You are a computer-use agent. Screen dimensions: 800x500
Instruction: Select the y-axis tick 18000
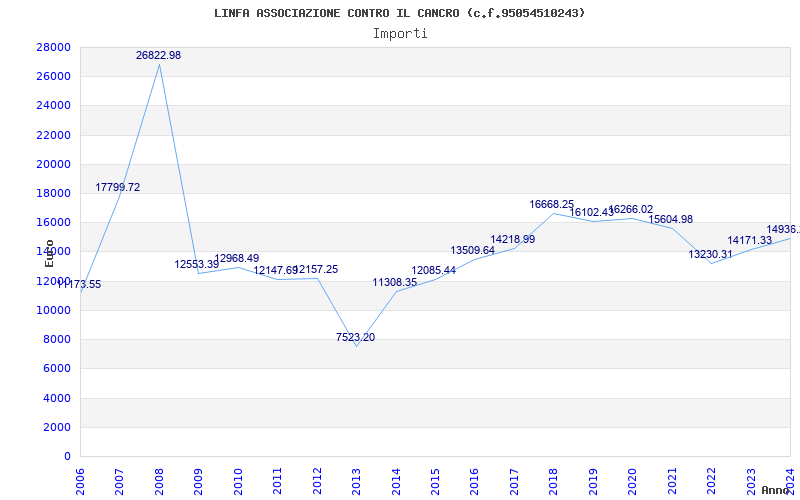[x=54, y=193]
